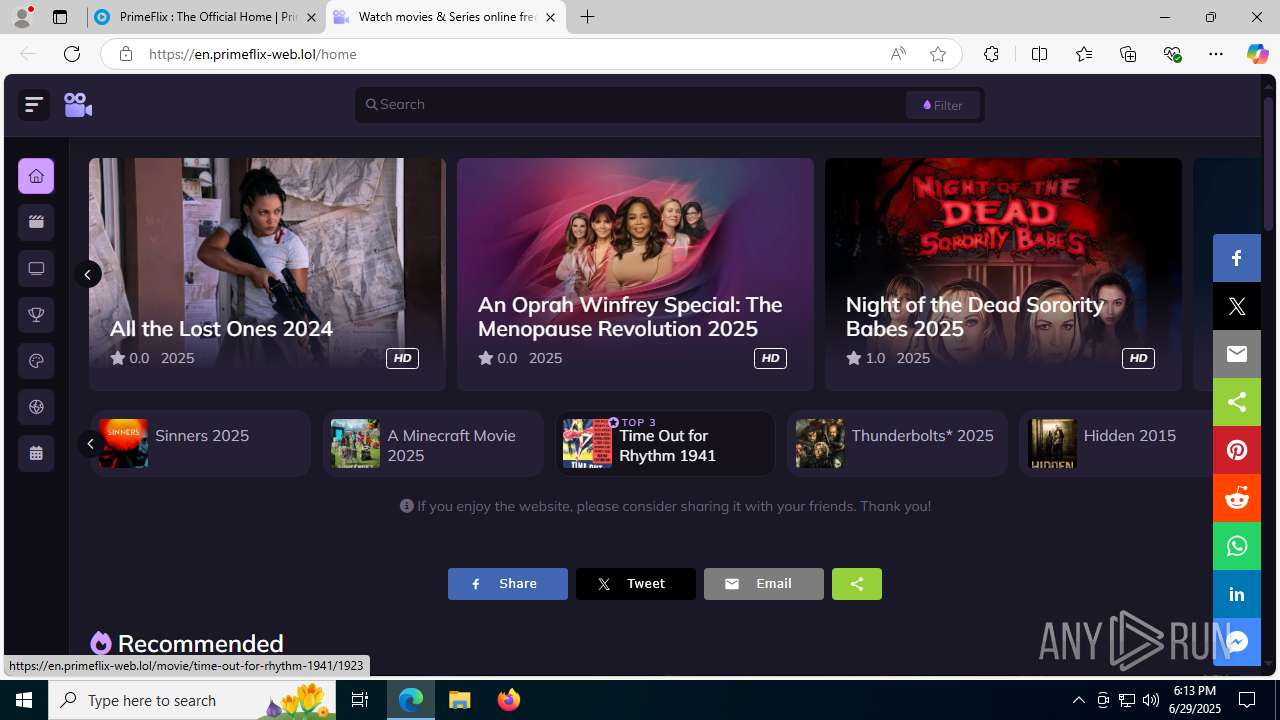The image size is (1280, 720).
Task: Click the featured carousel previous arrow
Action: (88, 274)
